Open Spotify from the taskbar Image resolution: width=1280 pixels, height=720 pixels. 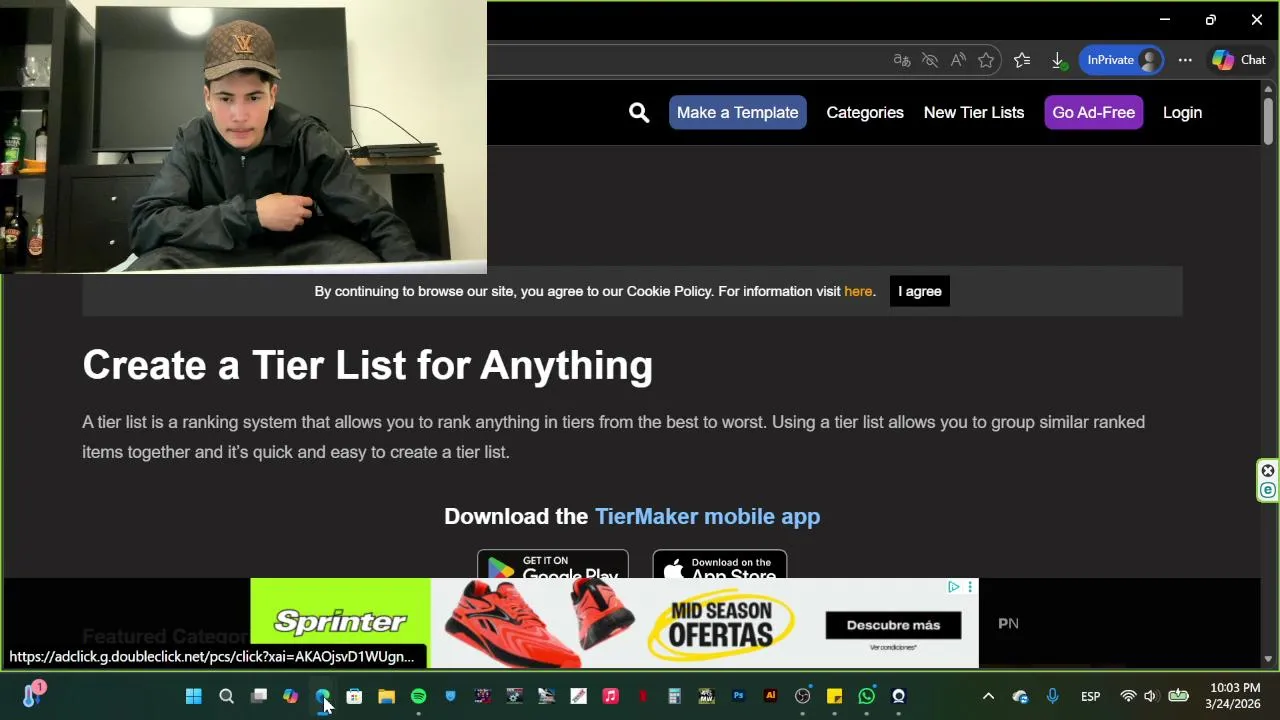(418, 696)
